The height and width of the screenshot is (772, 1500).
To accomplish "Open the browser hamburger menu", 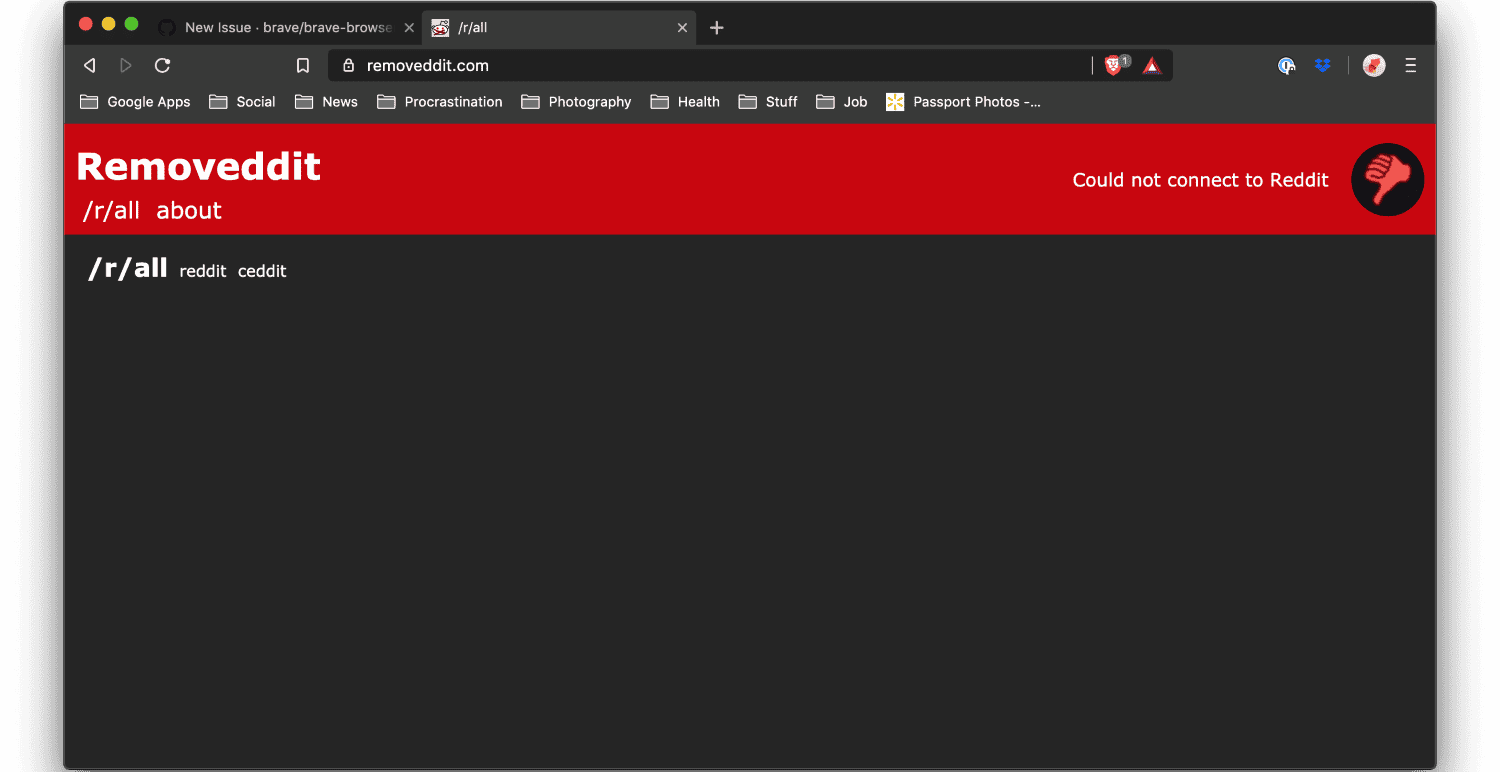I will click(x=1411, y=66).
